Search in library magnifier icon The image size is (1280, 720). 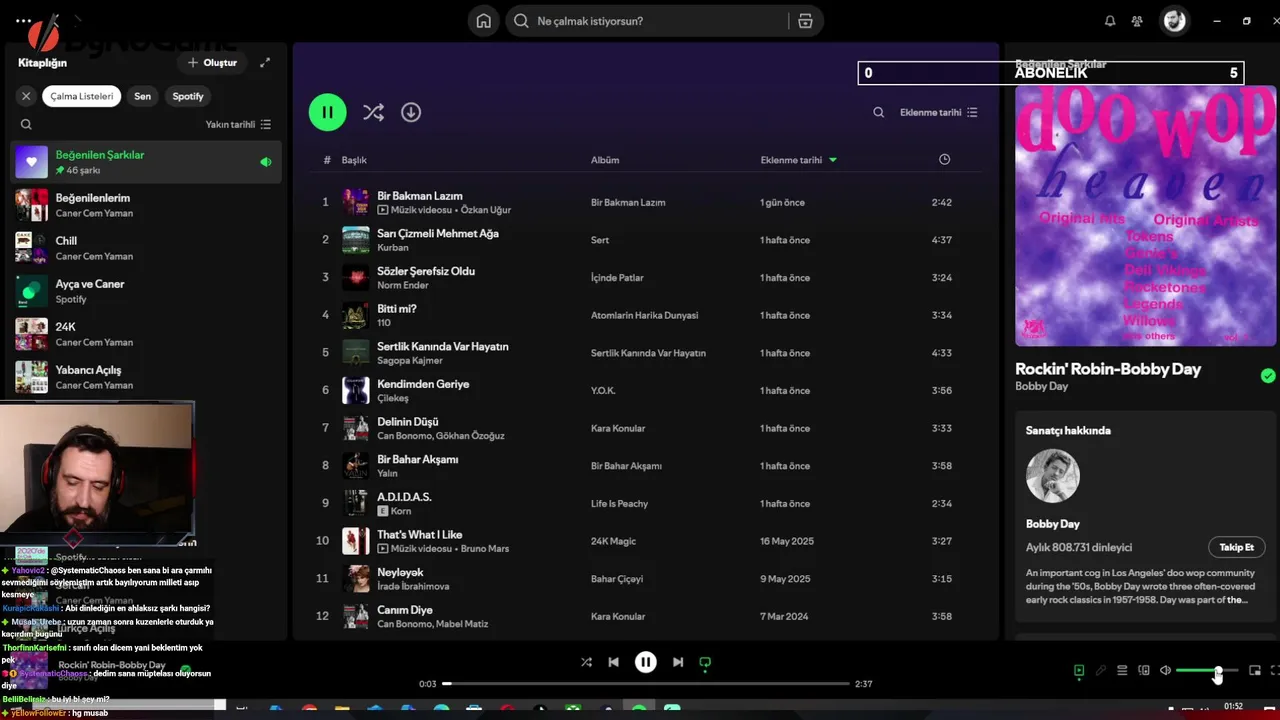(27, 124)
